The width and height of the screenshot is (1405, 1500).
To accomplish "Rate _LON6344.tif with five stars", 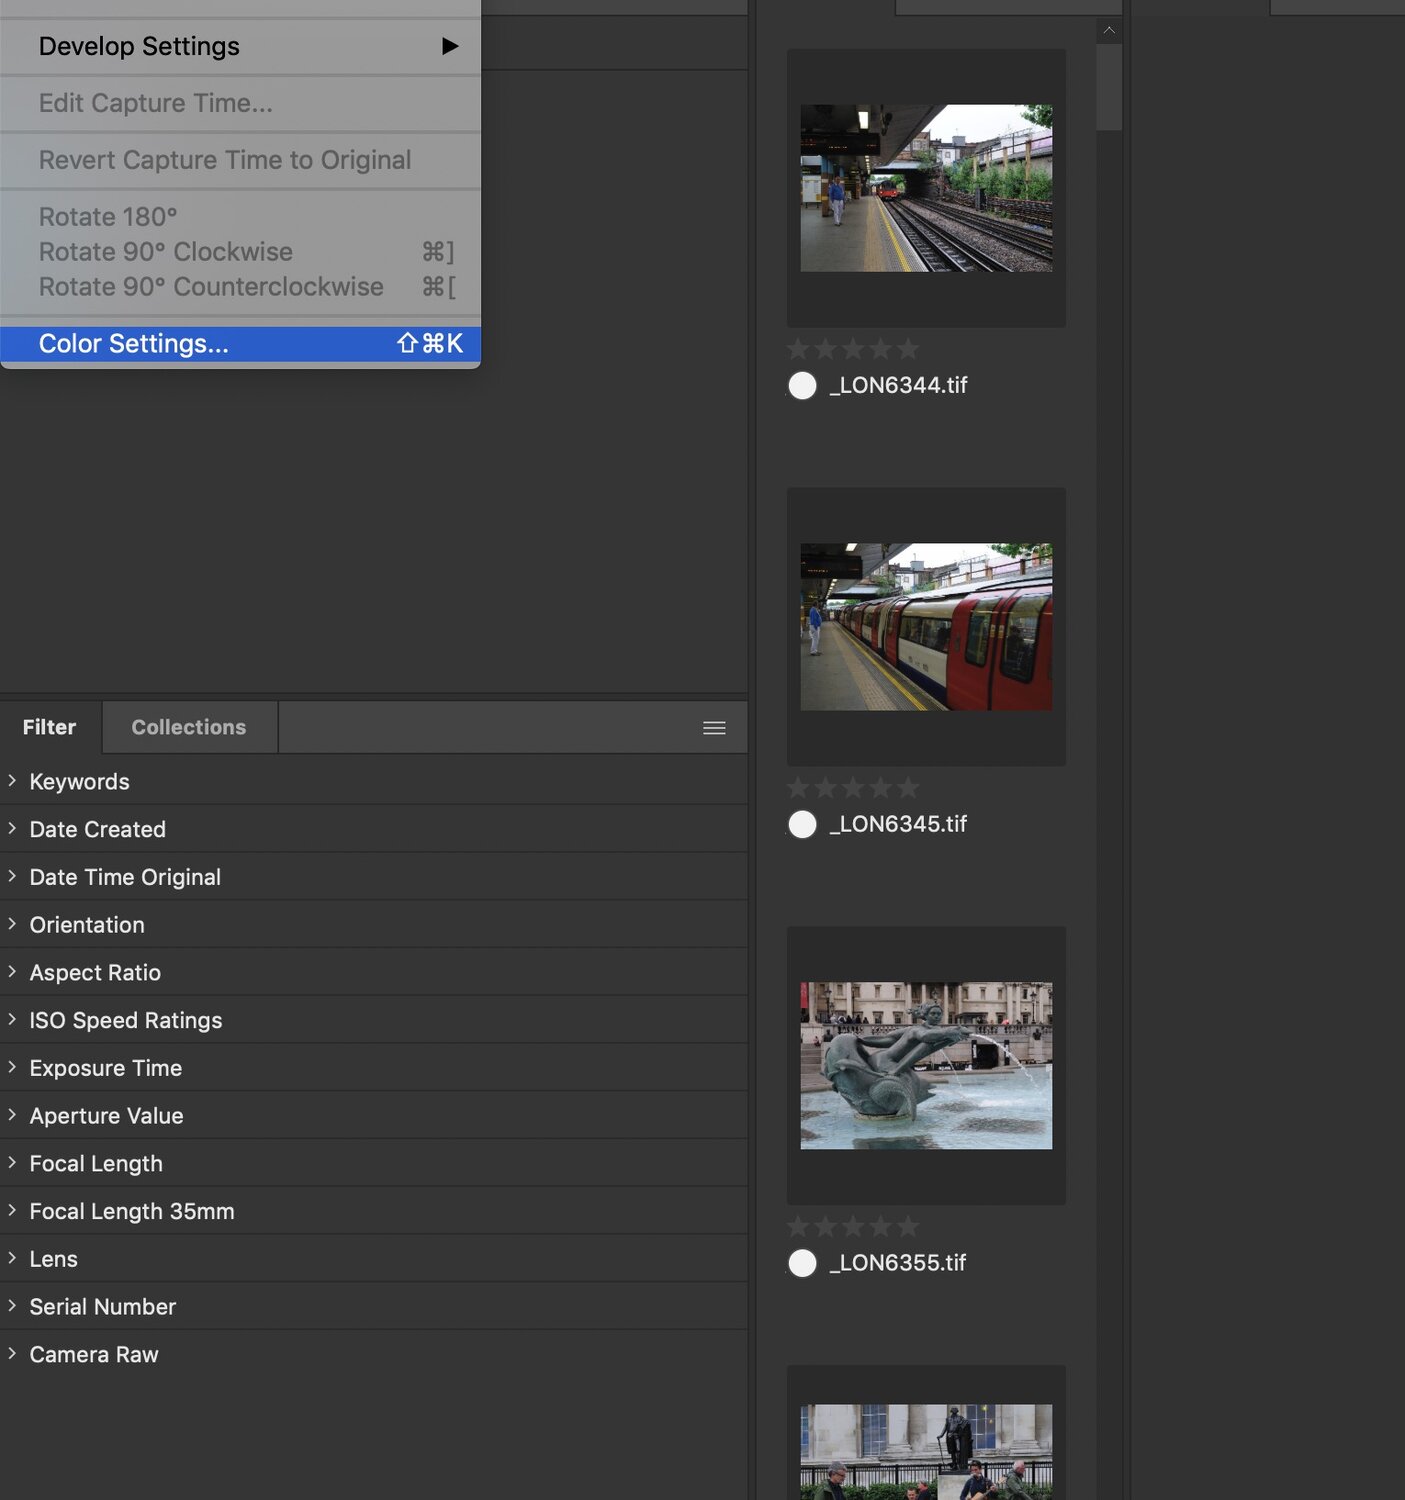I will click(908, 349).
